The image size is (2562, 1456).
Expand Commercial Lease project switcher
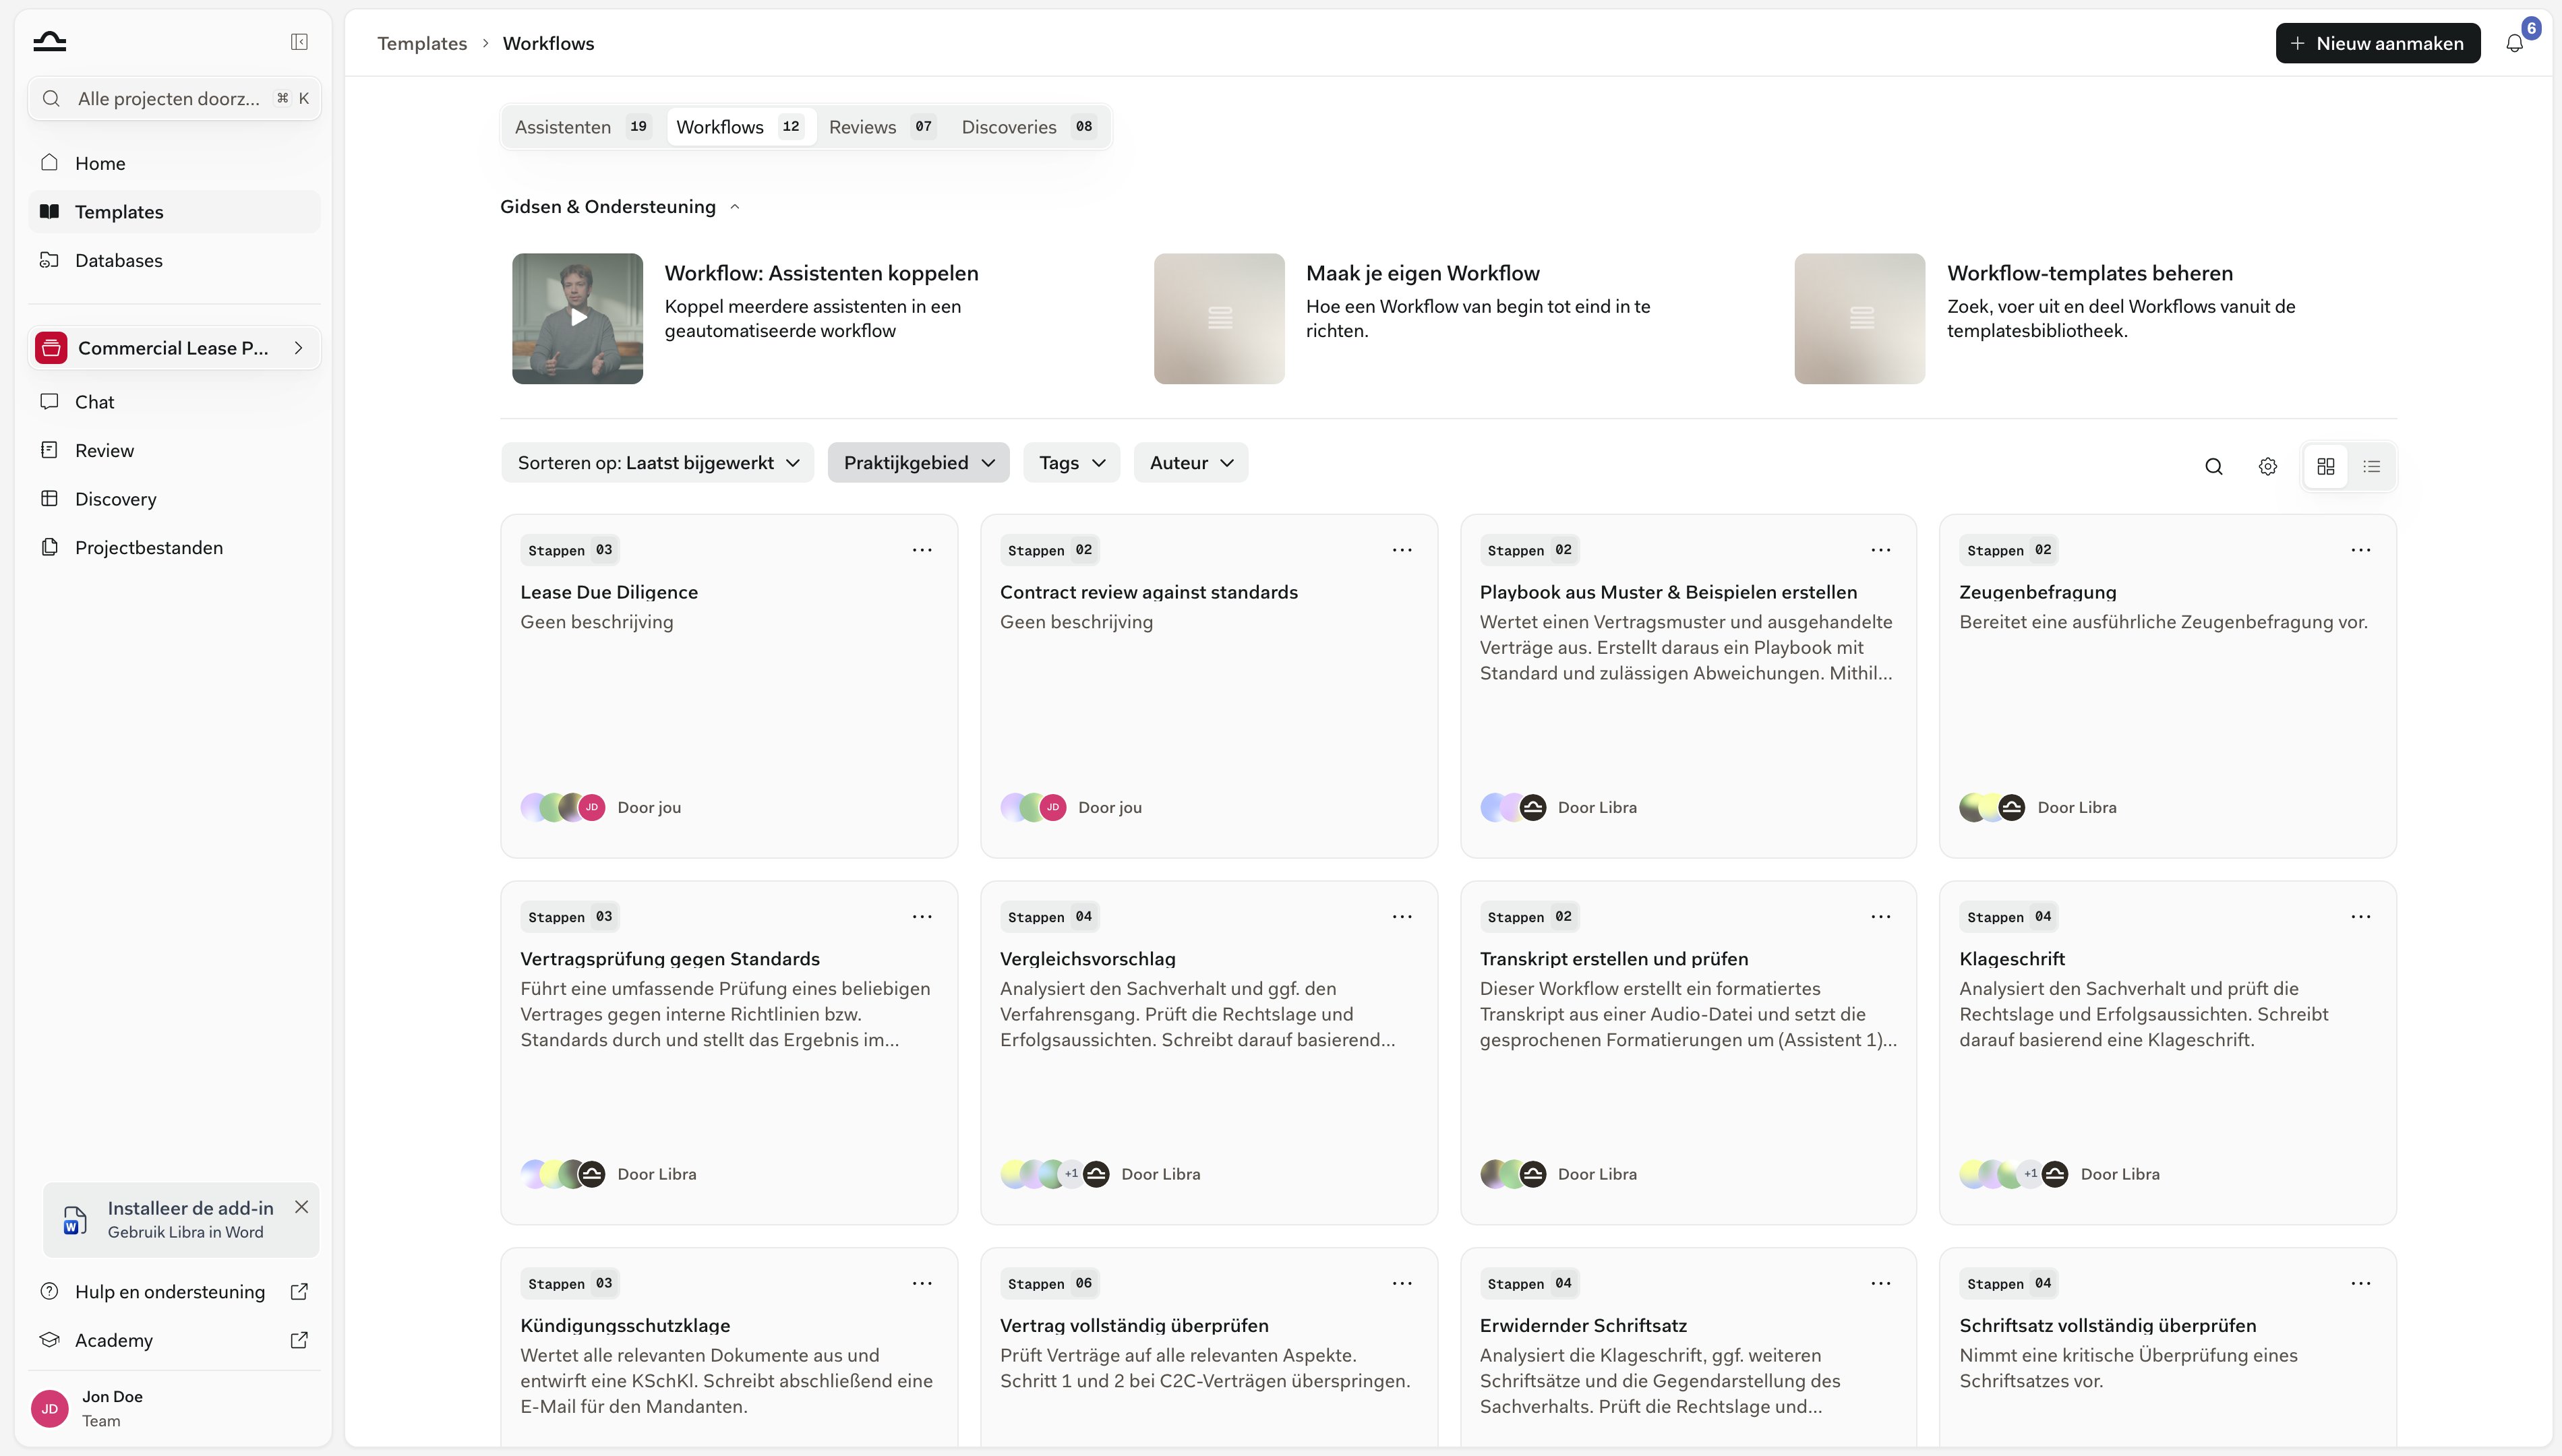[174, 348]
